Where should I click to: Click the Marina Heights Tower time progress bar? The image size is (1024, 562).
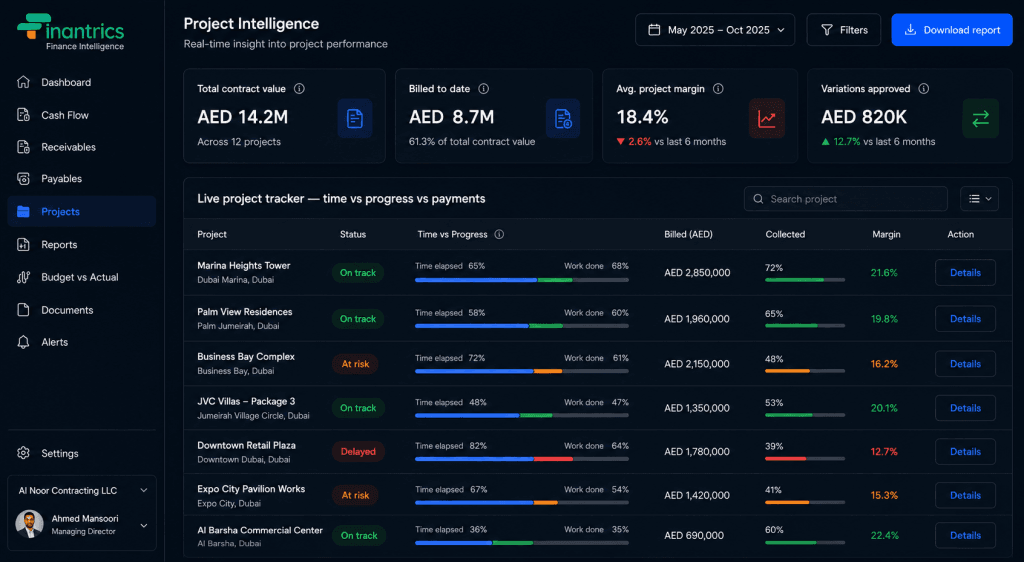click(x=522, y=280)
